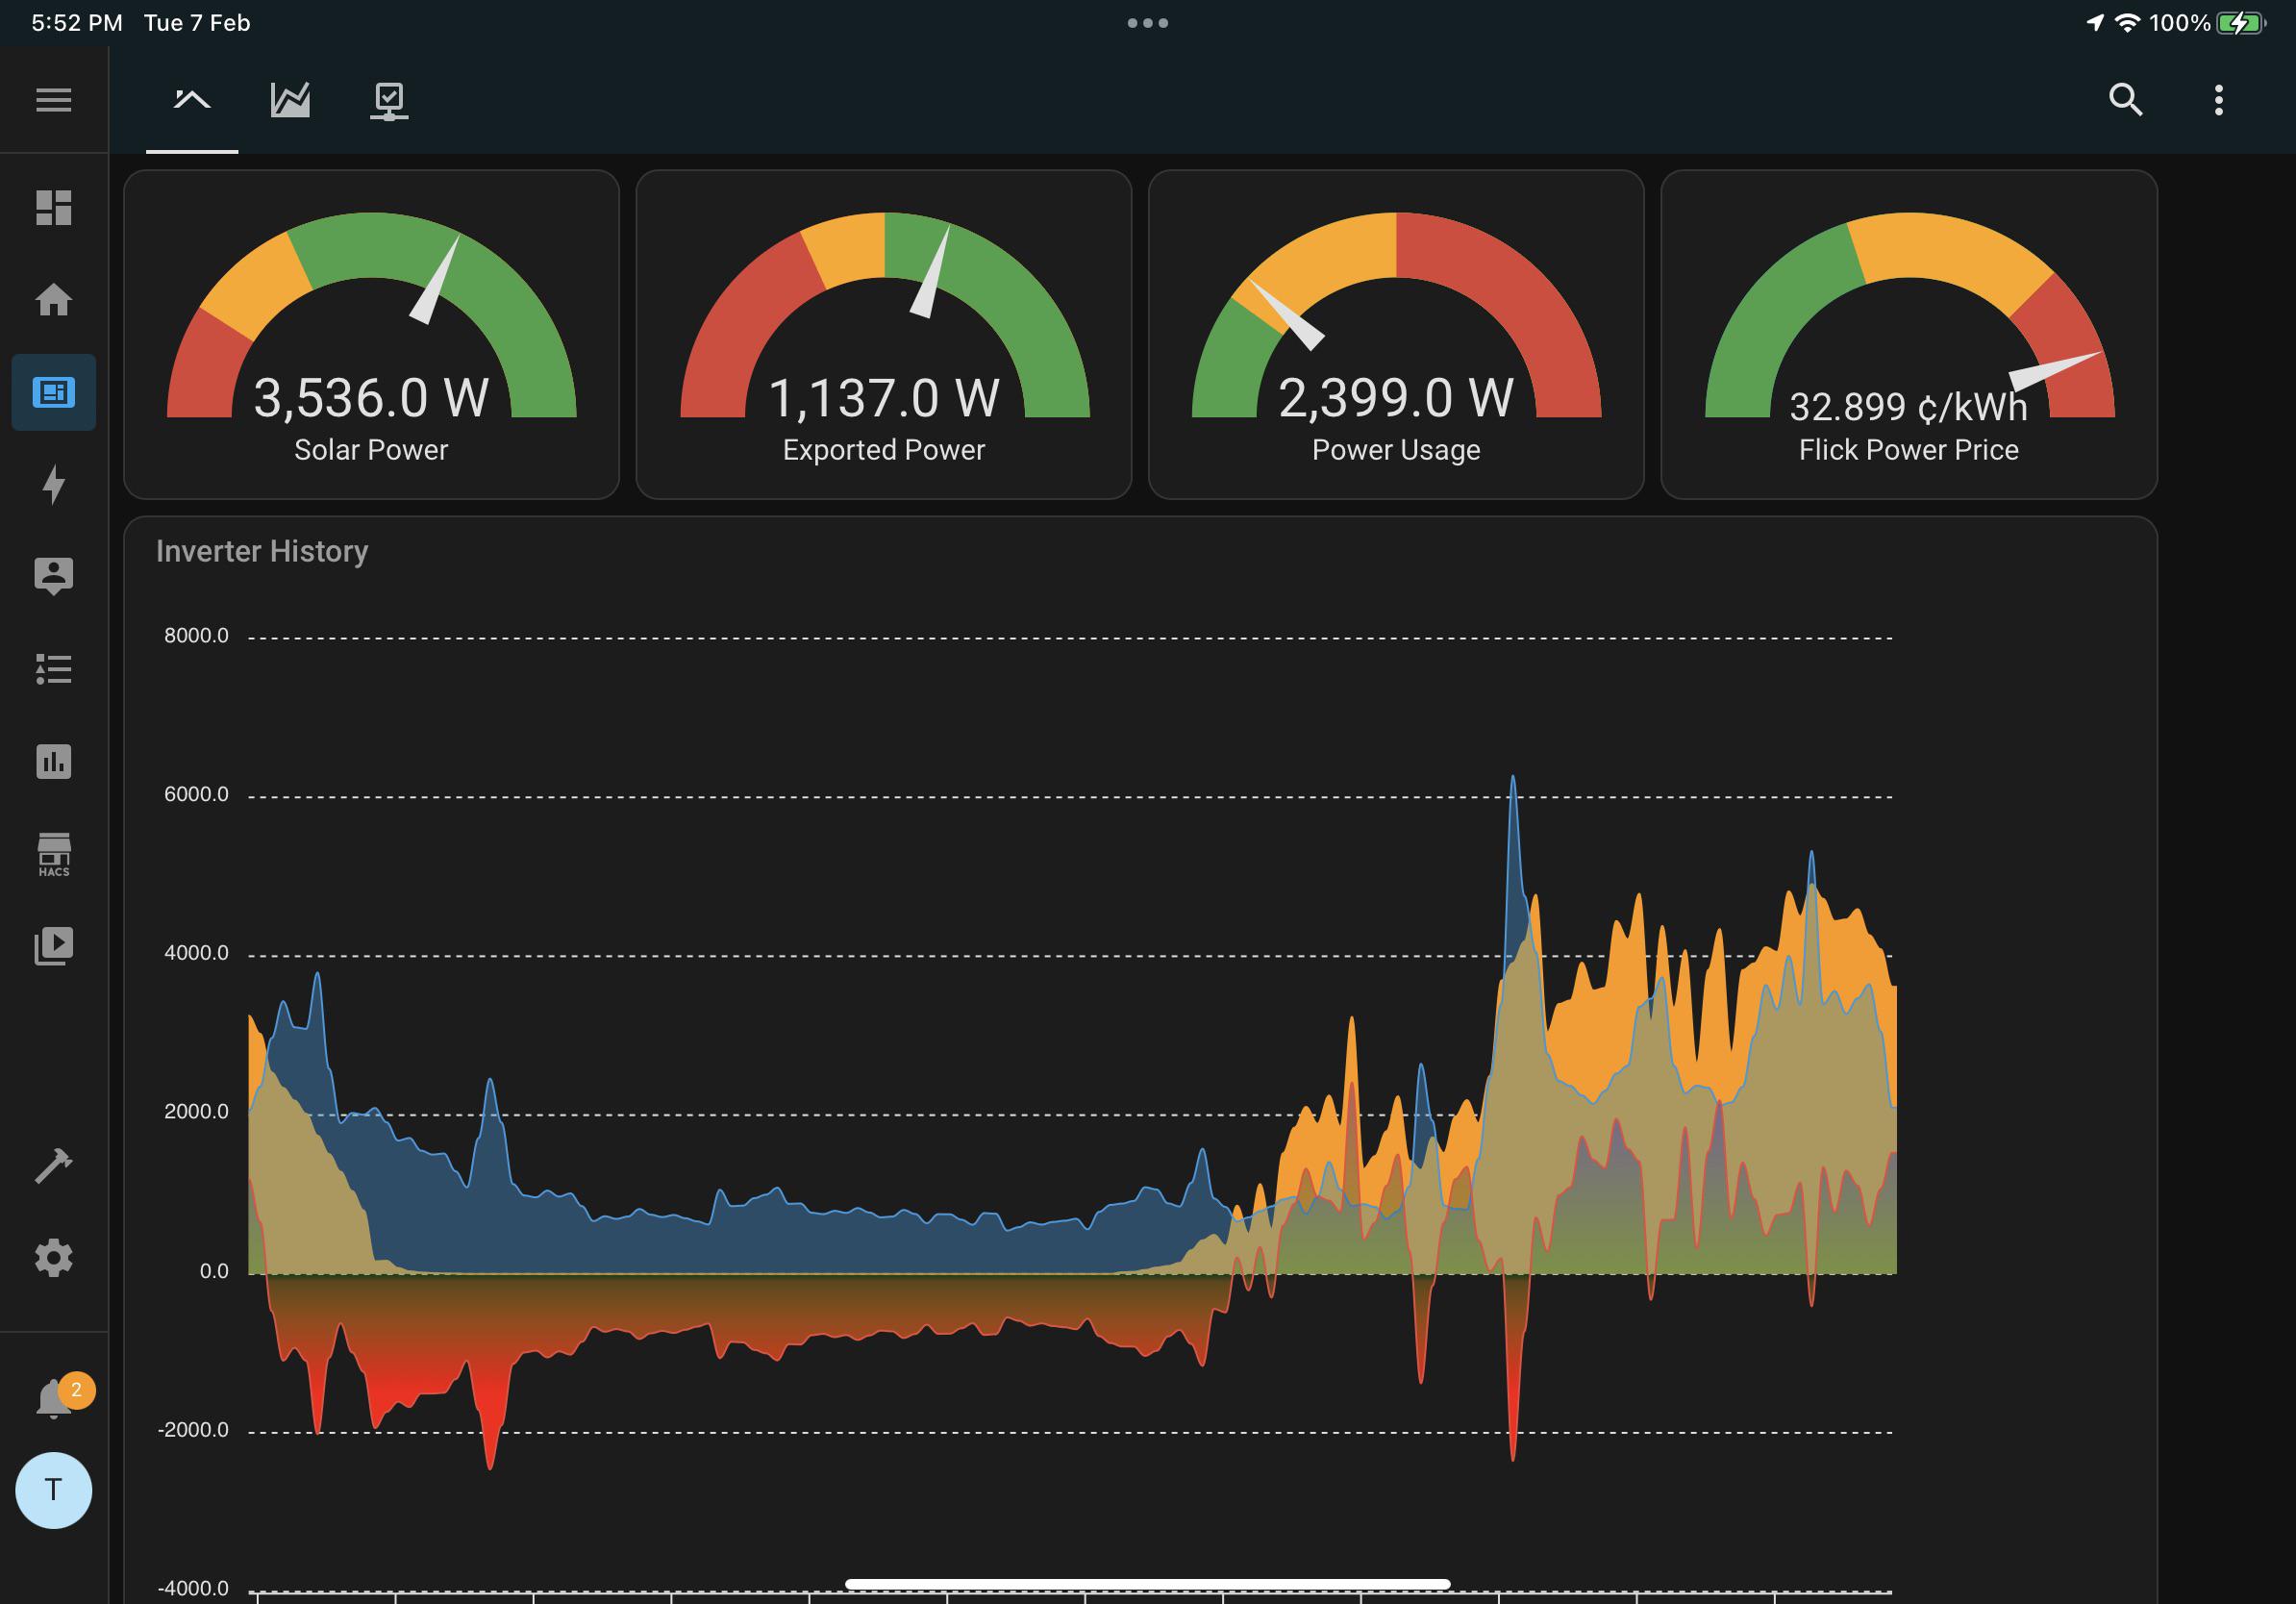Switch to the third dashboard view tab
Image resolution: width=2296 pixels, height=1604 pixels.
(x=388, y=100)
